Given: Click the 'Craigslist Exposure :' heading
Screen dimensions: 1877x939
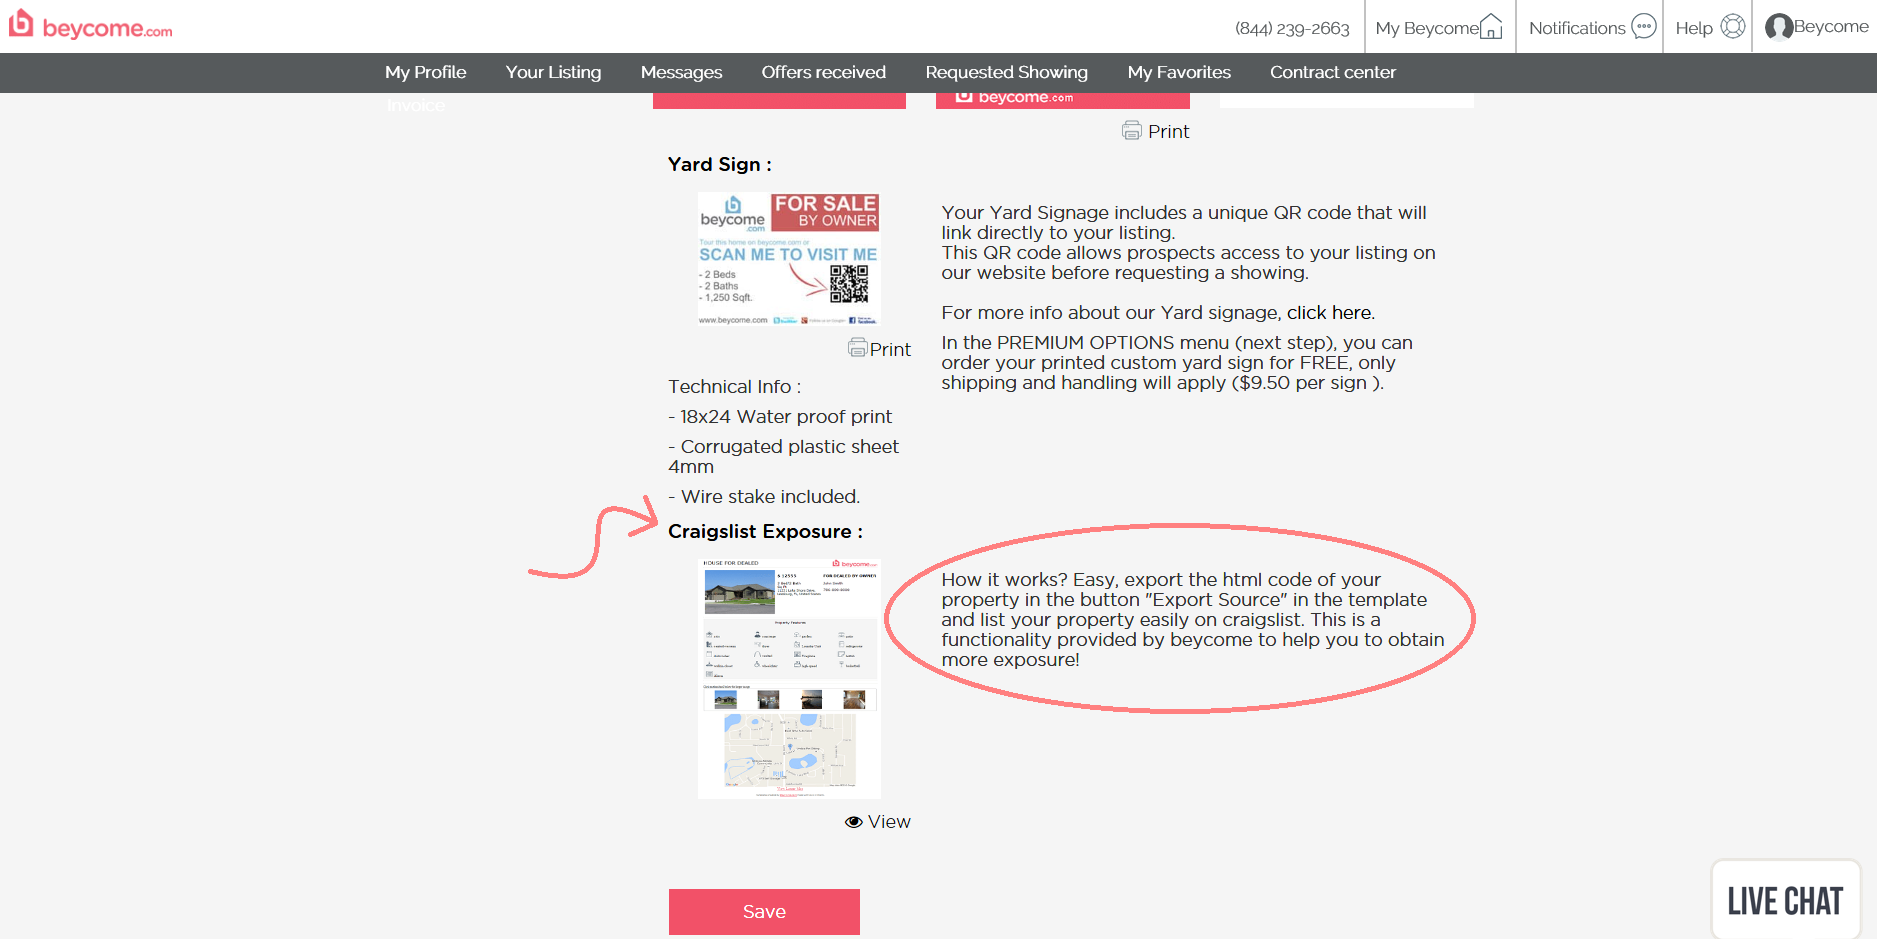Looking at the screenshot, I should click(x=765, y=531).
